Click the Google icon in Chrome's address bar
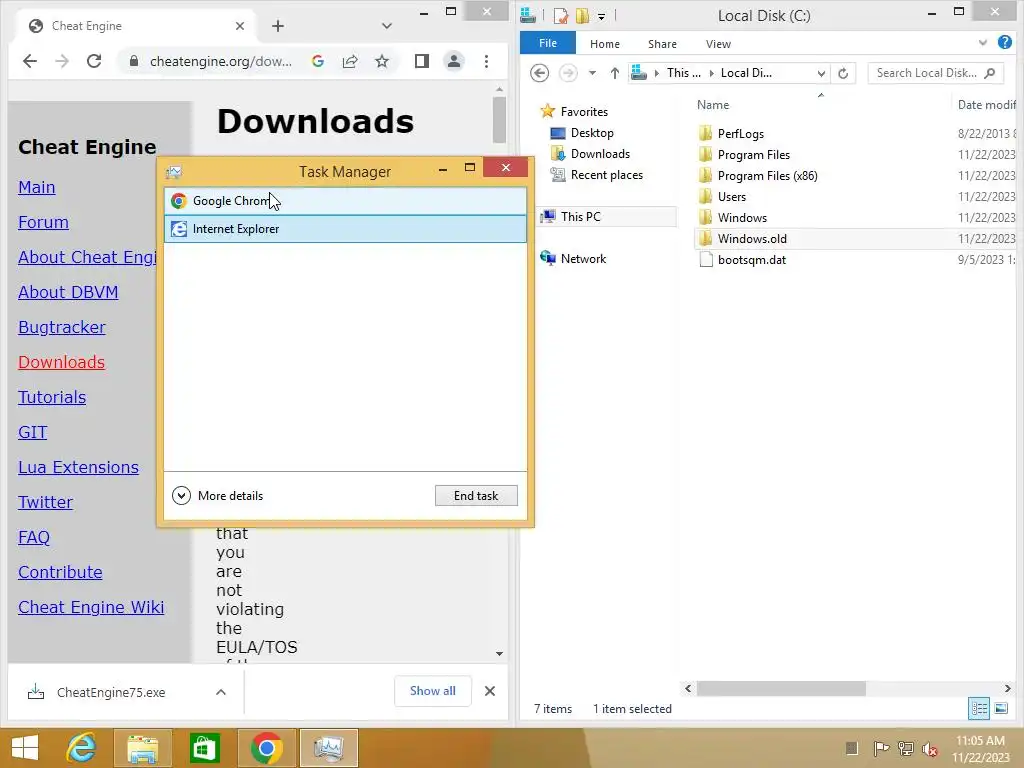The height and width of the screenshot is (768, 1024). [x=318, y=61]
